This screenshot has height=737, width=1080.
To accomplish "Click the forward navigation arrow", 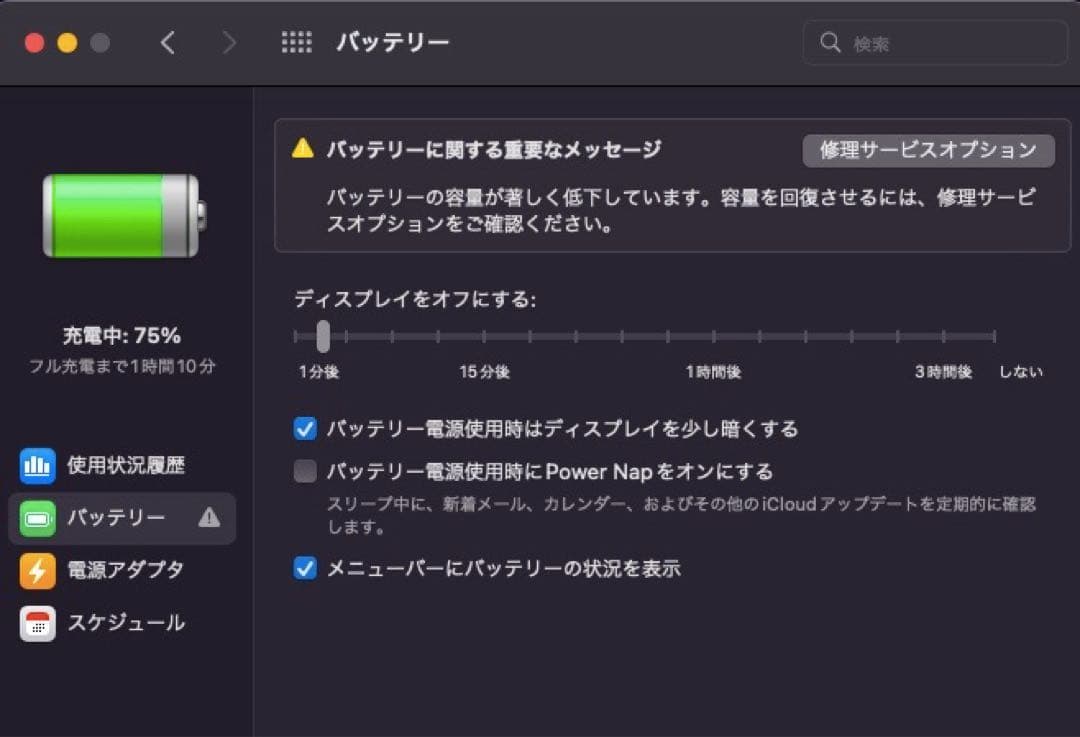I will pyautogui.click(x=229, y=42).
